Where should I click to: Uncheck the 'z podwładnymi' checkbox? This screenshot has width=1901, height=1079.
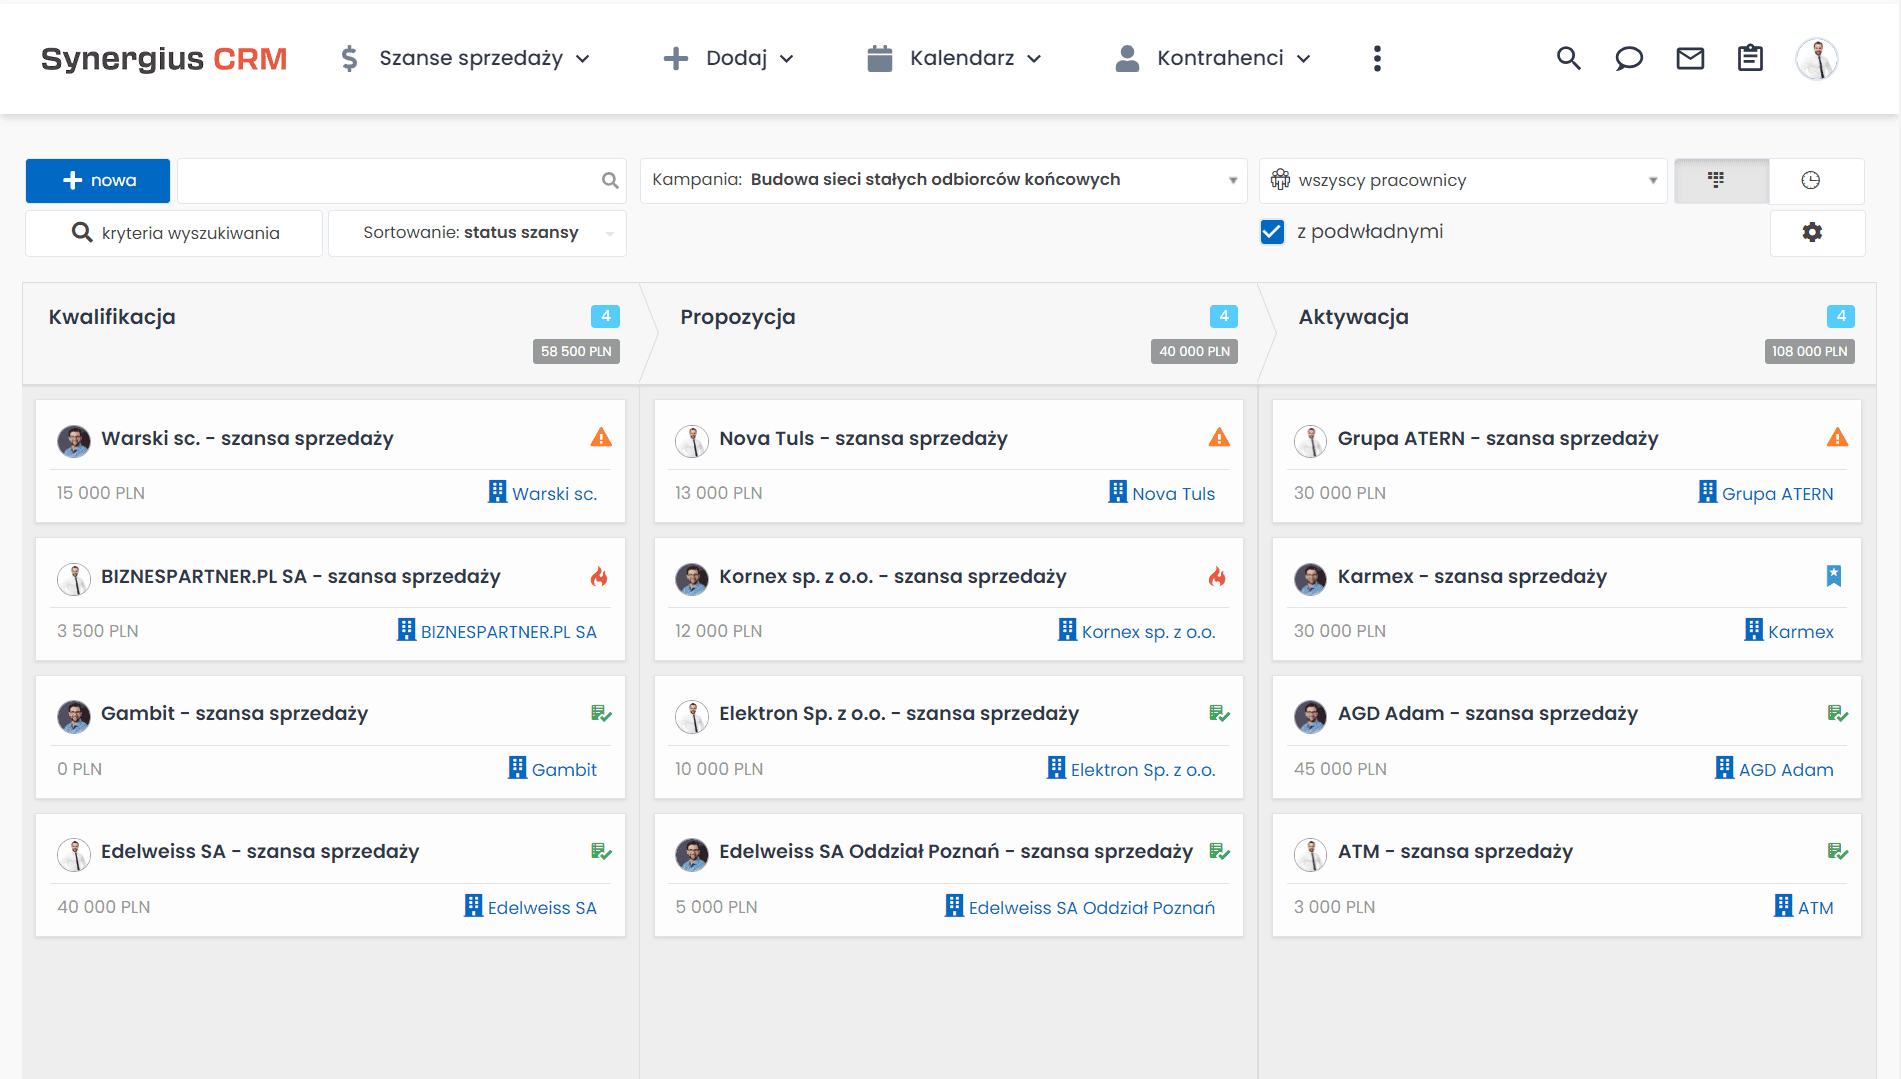(1272, 232)
